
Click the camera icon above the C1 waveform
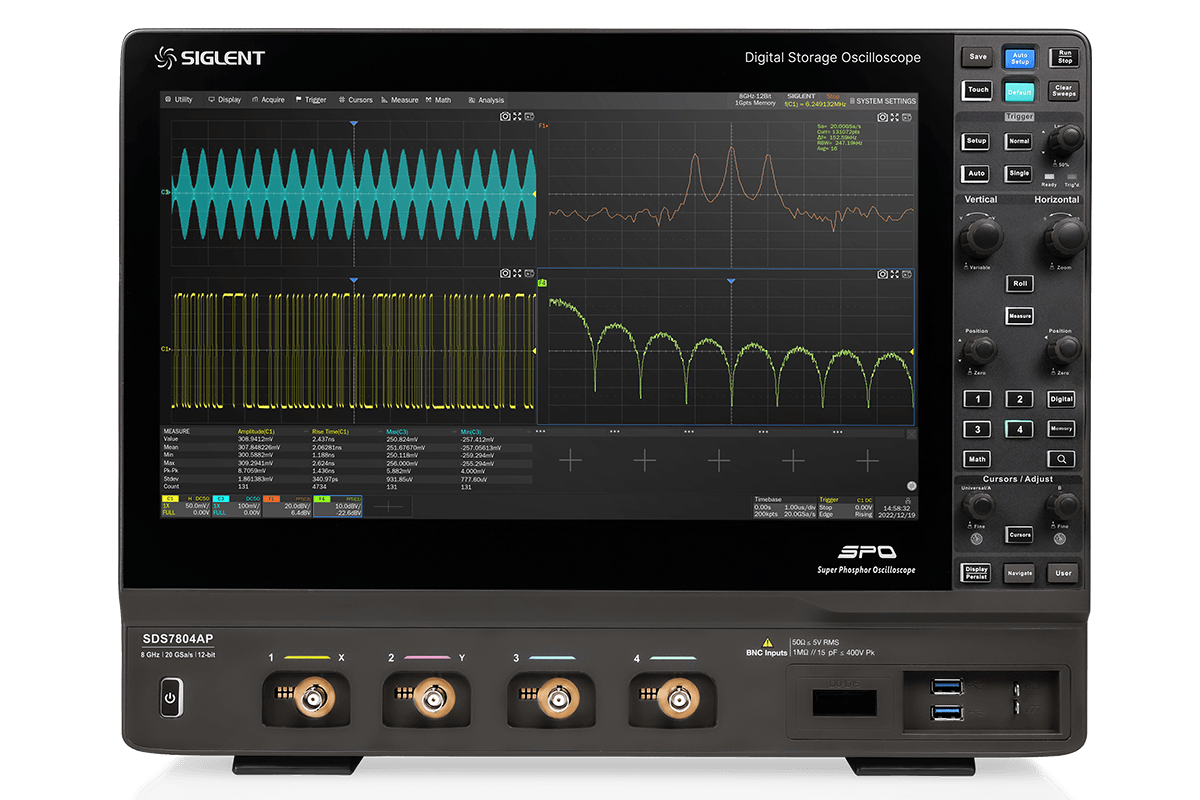(x=505, y=273)
